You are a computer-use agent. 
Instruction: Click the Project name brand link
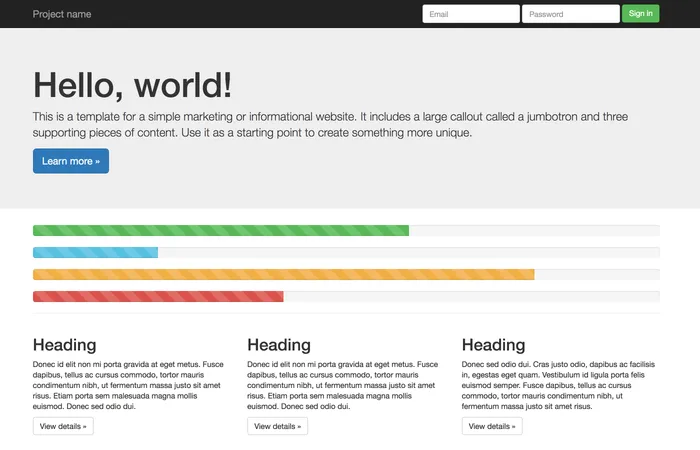pyautogui.click(x=62, y=14)
